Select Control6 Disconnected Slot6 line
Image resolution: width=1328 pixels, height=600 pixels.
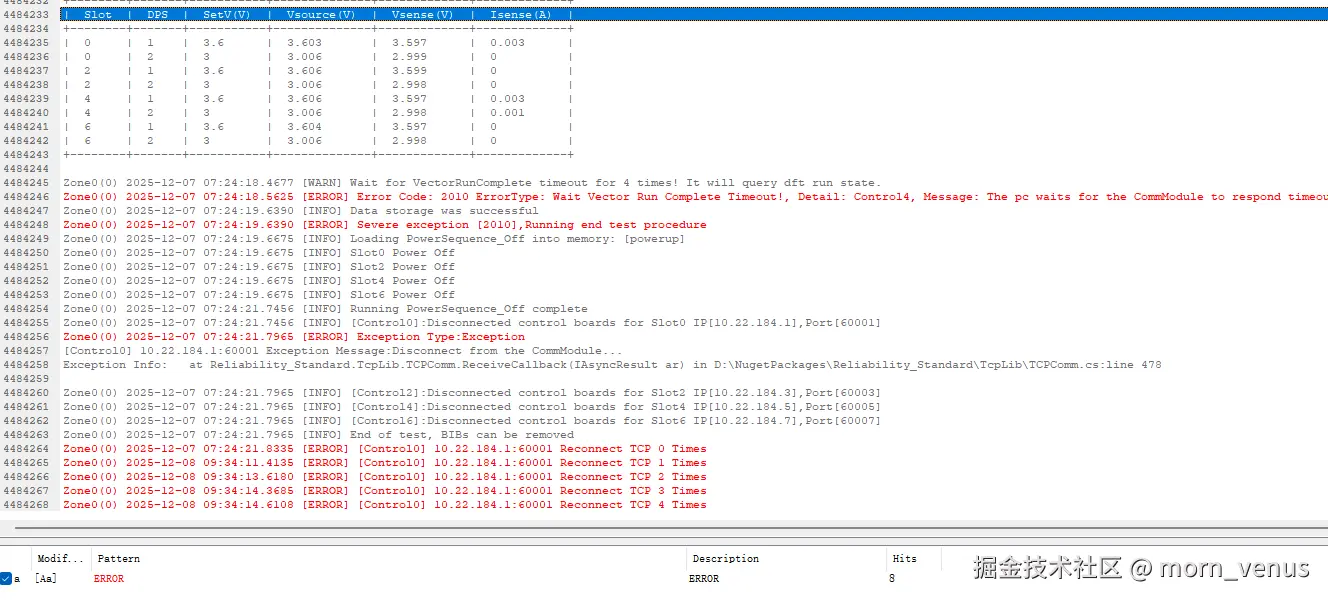click(x=472, y=421)
